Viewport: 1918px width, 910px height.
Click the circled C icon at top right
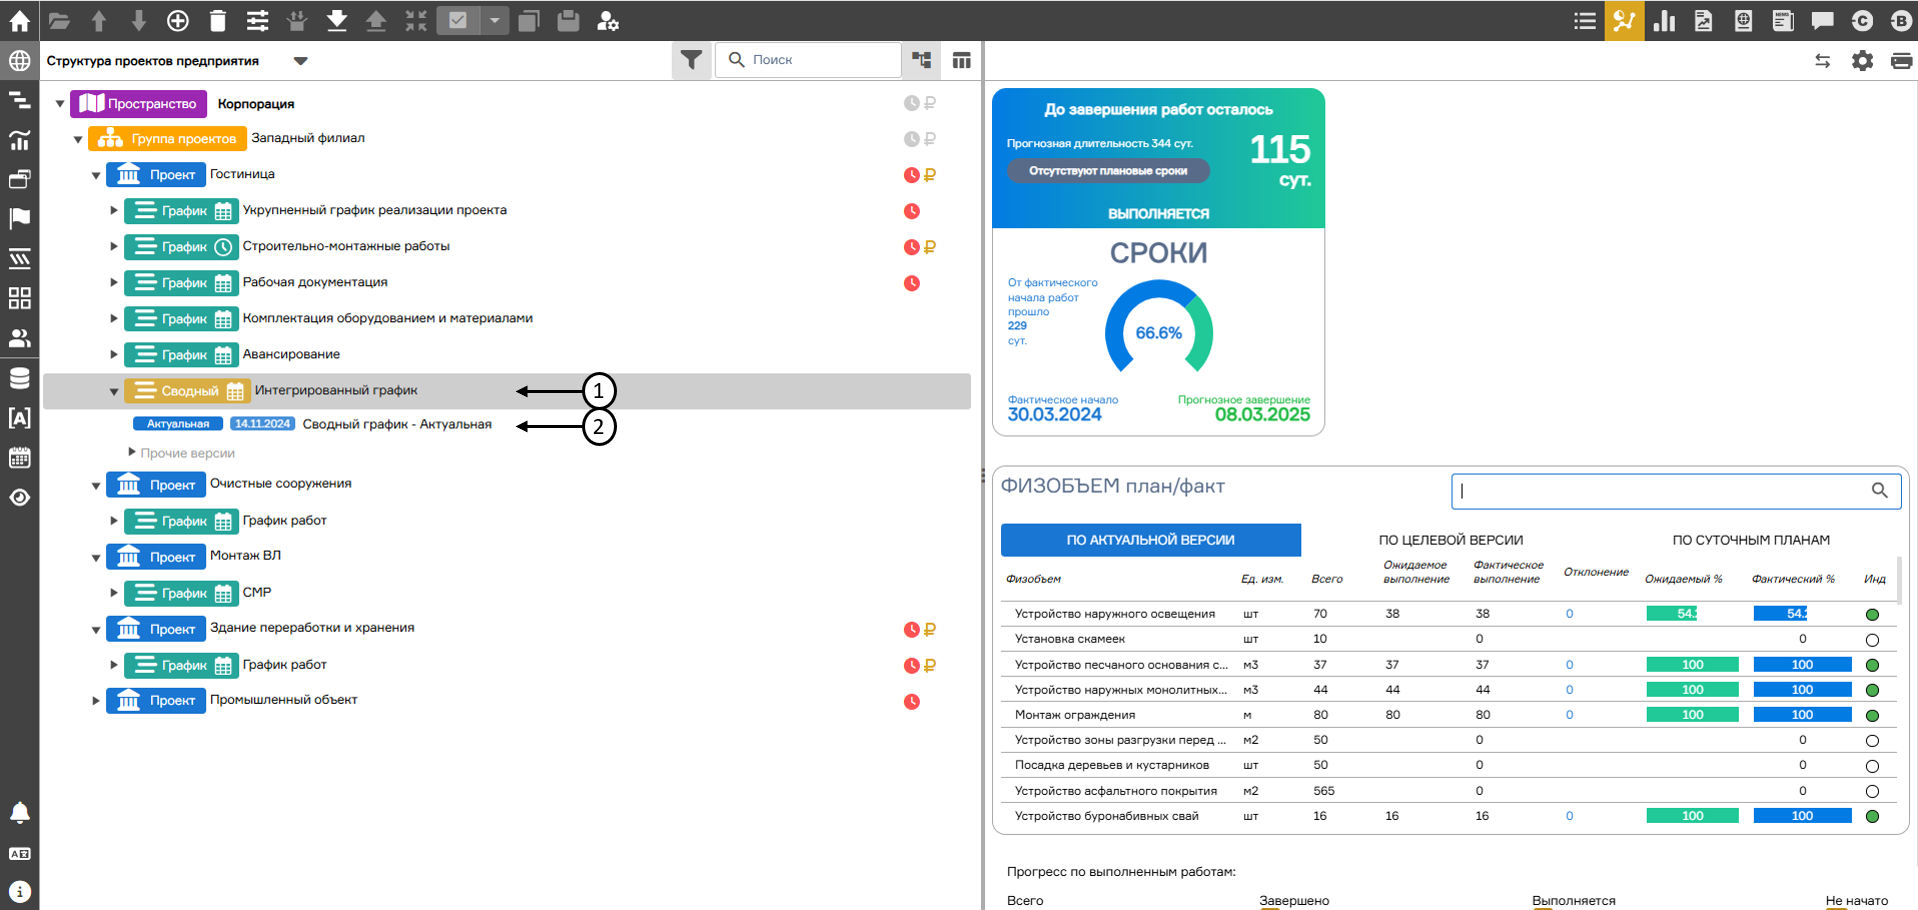pyautogui.click(x=1862, y=20)
